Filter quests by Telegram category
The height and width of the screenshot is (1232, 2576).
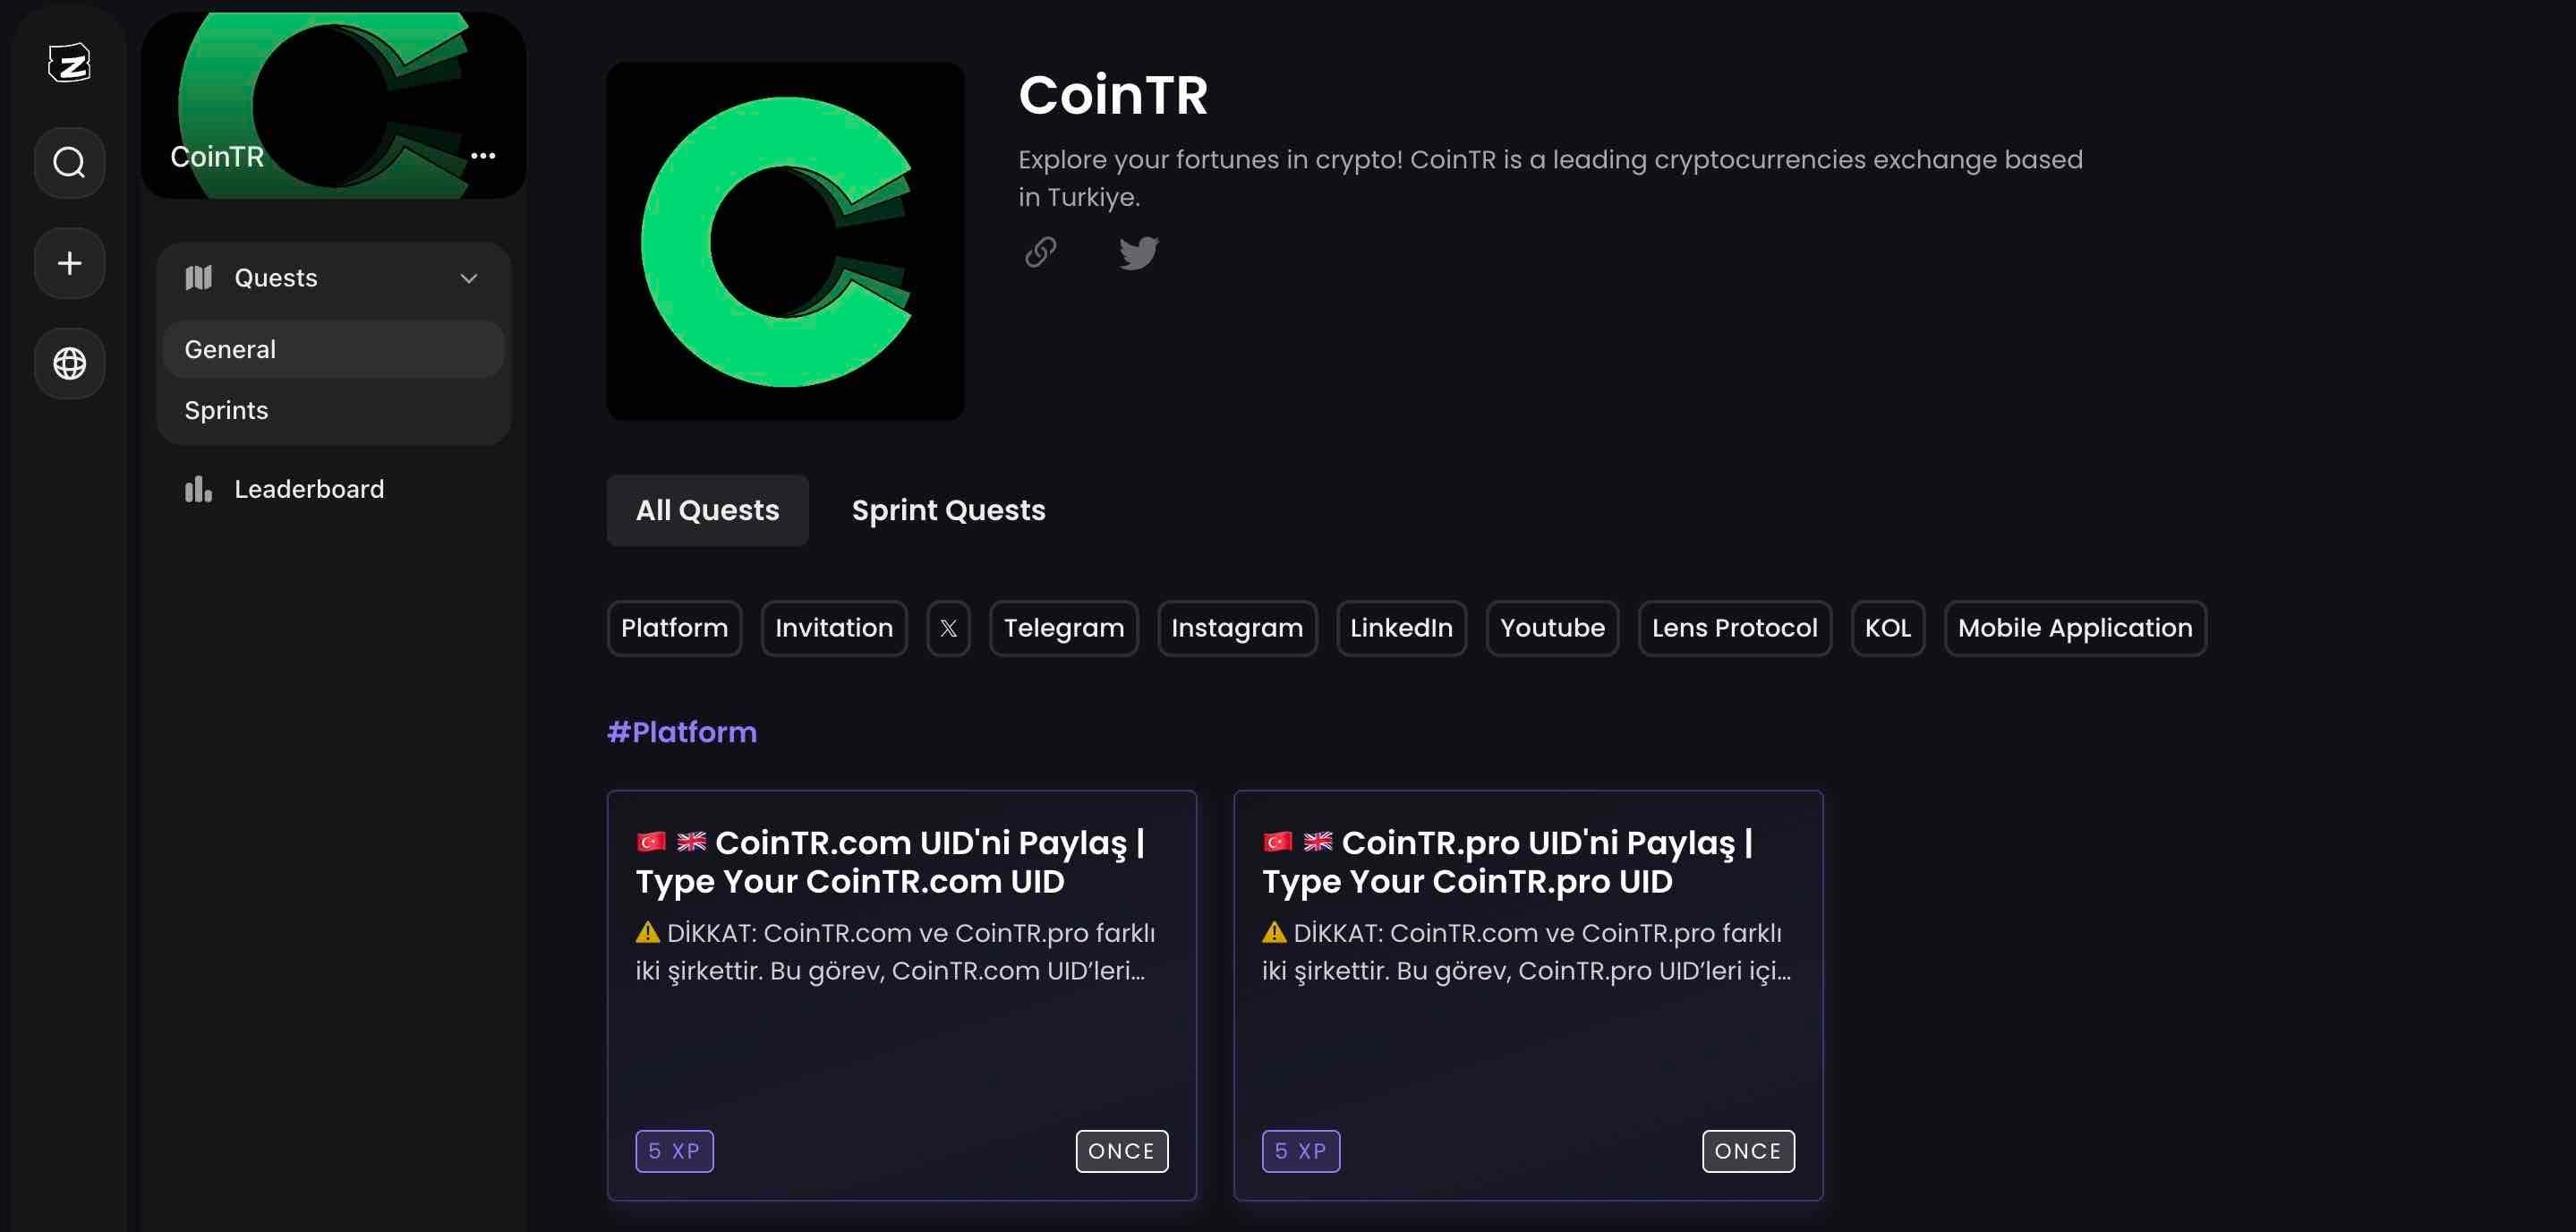tap(1063, 628)
